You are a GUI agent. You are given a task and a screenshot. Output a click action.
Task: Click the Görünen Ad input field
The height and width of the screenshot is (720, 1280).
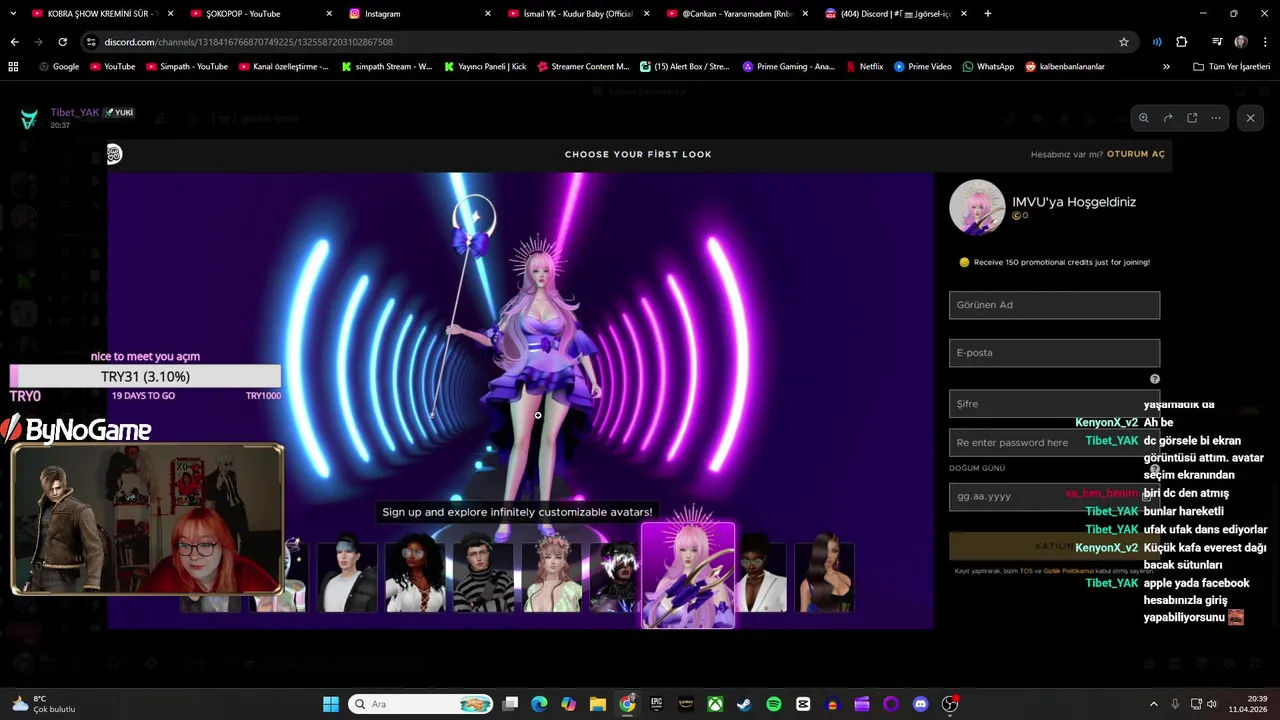(1054, 305)
